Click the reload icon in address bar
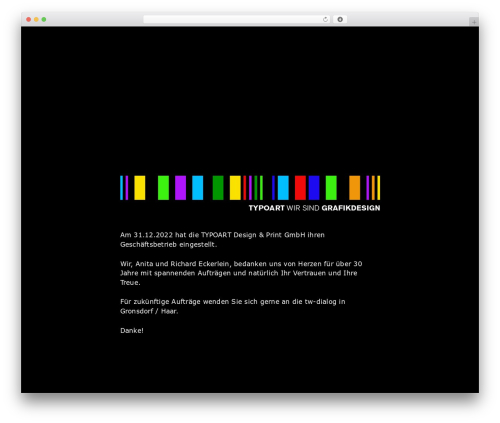The height and width of the screenshot is (423, 500). (x=325, y=20)
